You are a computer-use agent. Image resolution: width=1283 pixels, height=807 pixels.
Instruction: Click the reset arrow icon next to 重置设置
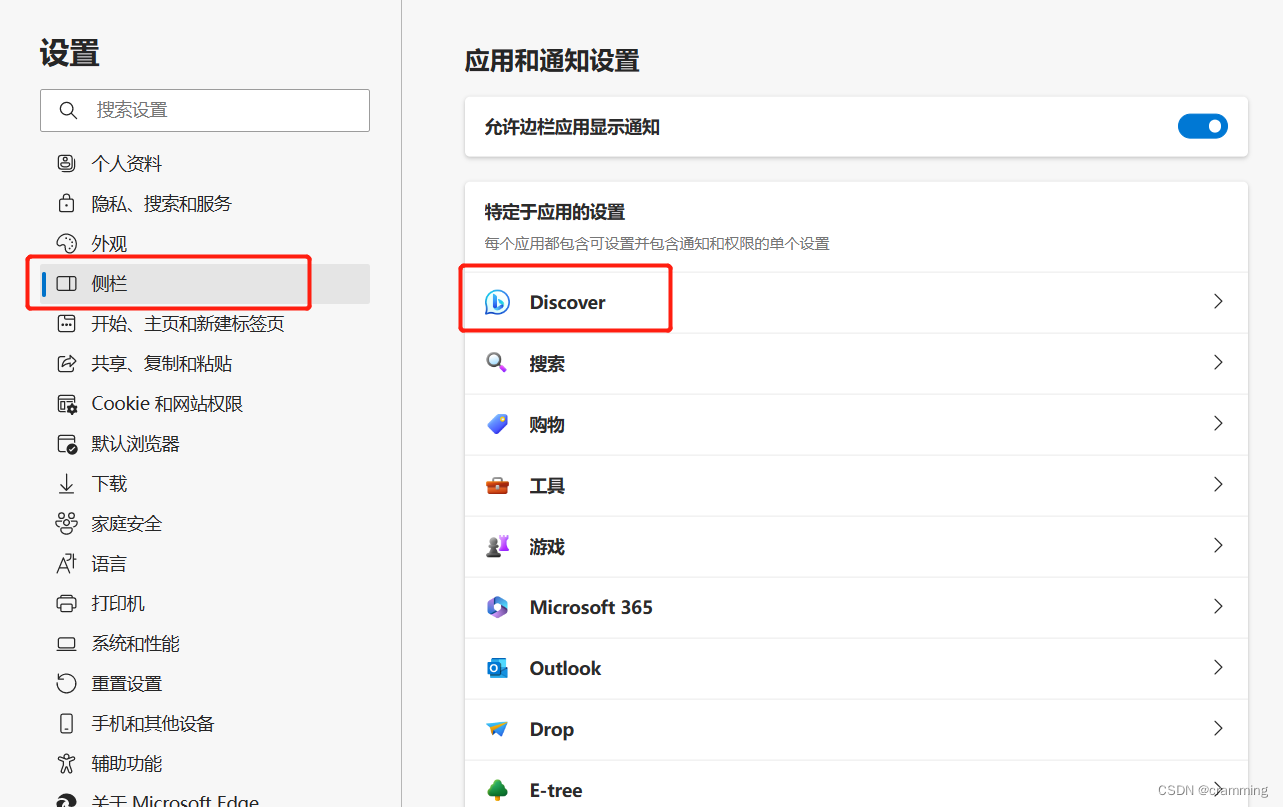point(66,684)
